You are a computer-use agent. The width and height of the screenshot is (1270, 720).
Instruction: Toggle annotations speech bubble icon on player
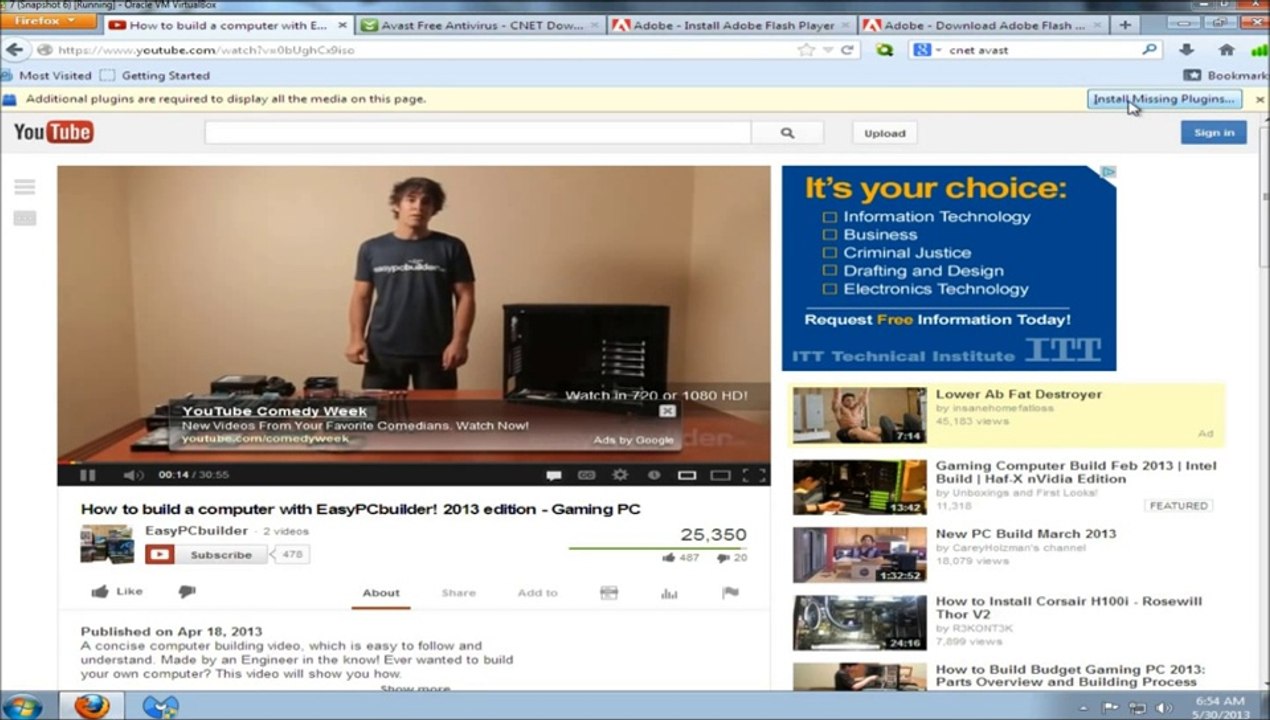pos(553,475)
